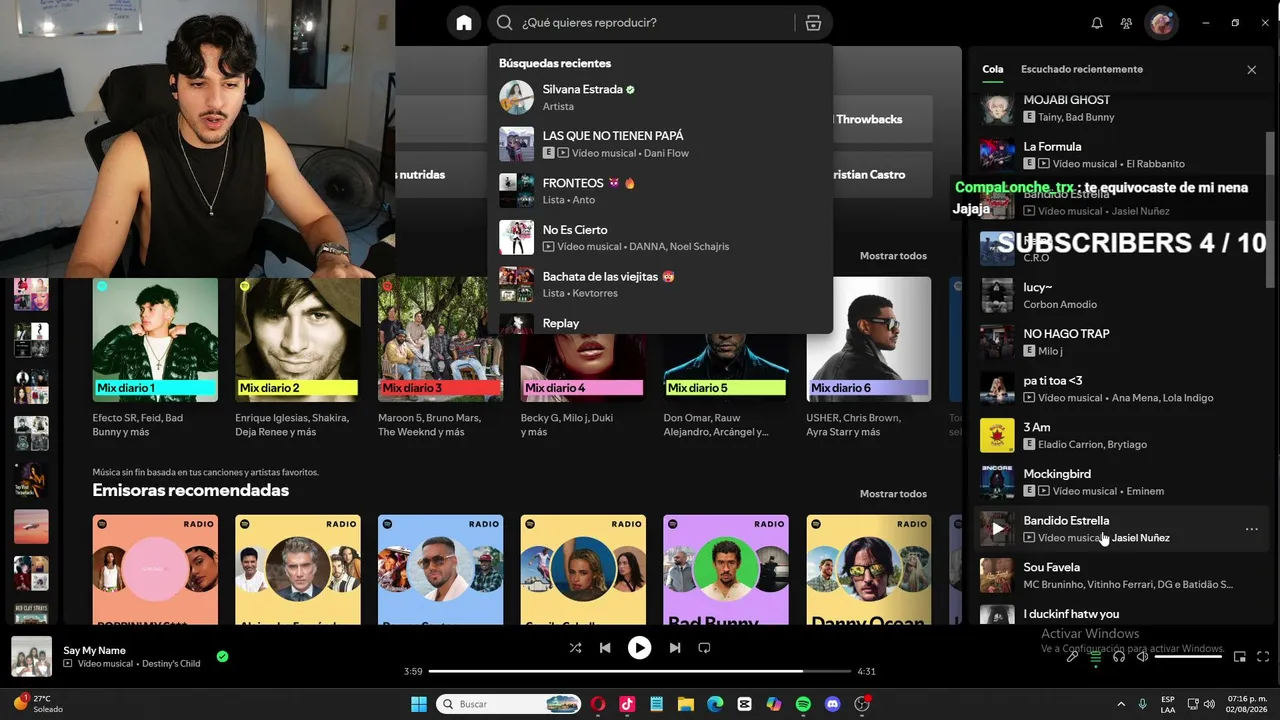Open the Bad Bunny radio card
The image size is (1280, 720).
click(x=726, y=570)
